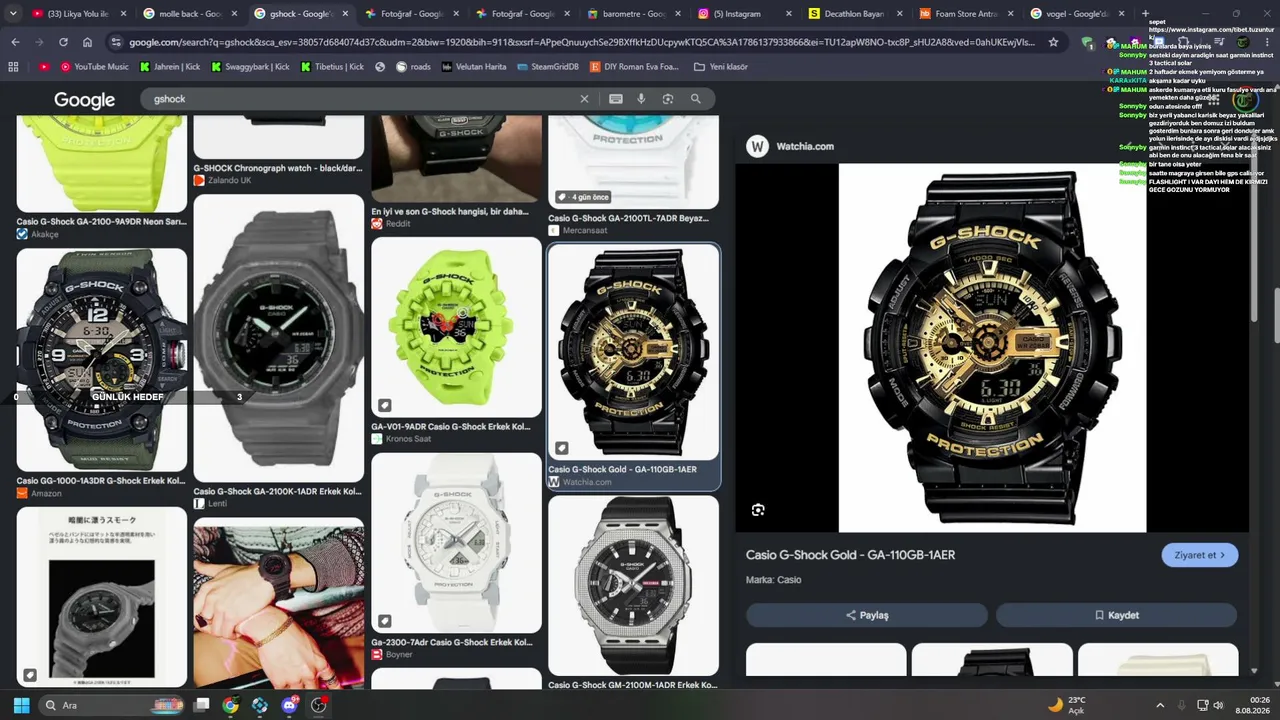
Task: Start a voice search with microphone
Action: pos(642,99)
